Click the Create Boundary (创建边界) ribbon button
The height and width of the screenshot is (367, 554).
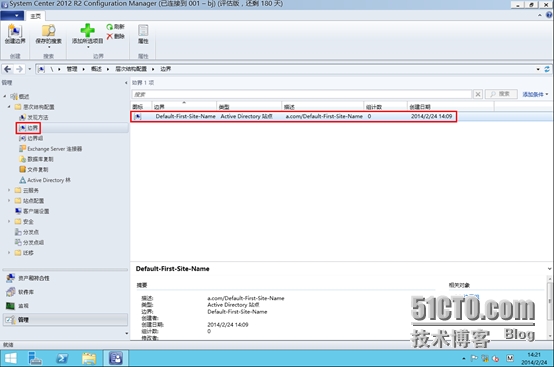[15, 34]
